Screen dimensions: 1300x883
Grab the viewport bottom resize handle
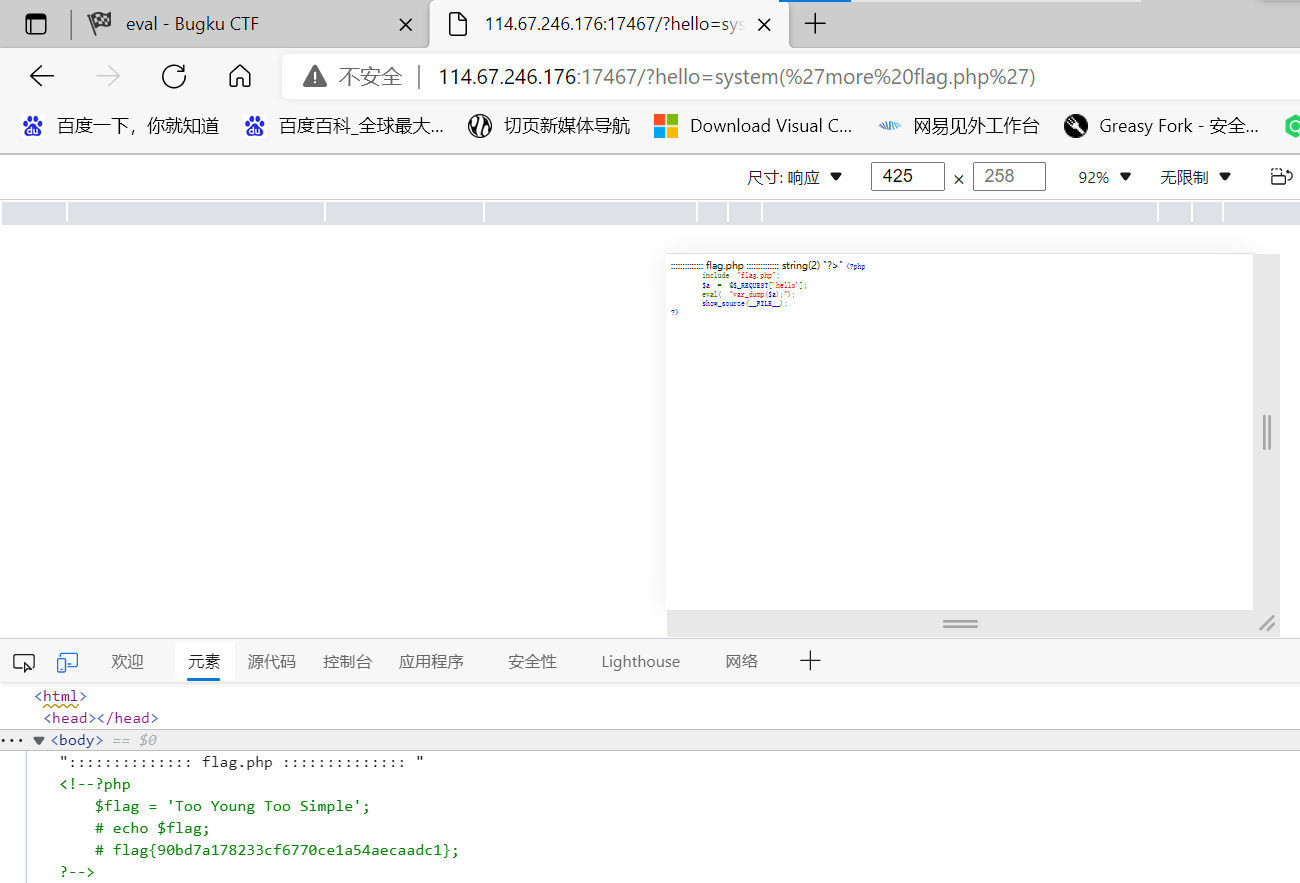click(960, 623)
